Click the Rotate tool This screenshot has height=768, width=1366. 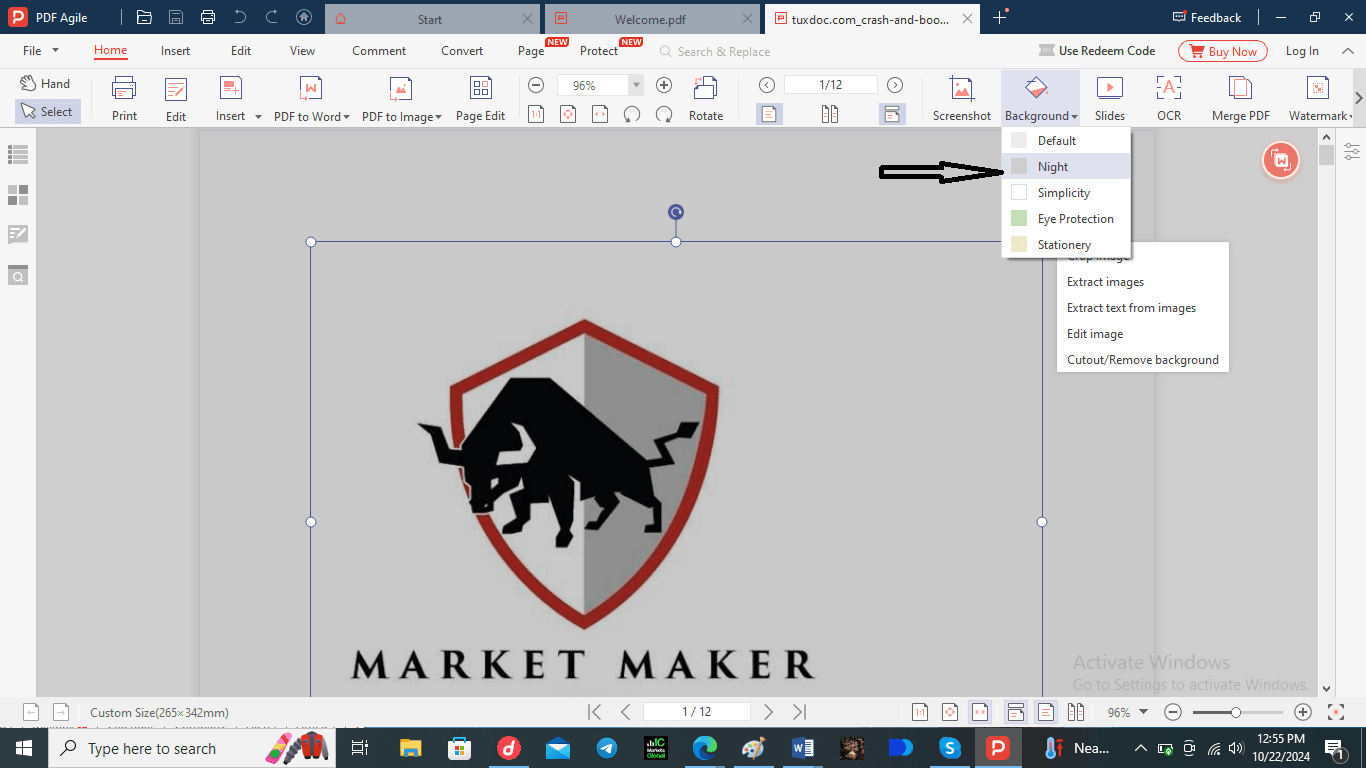tap(705, 98)
